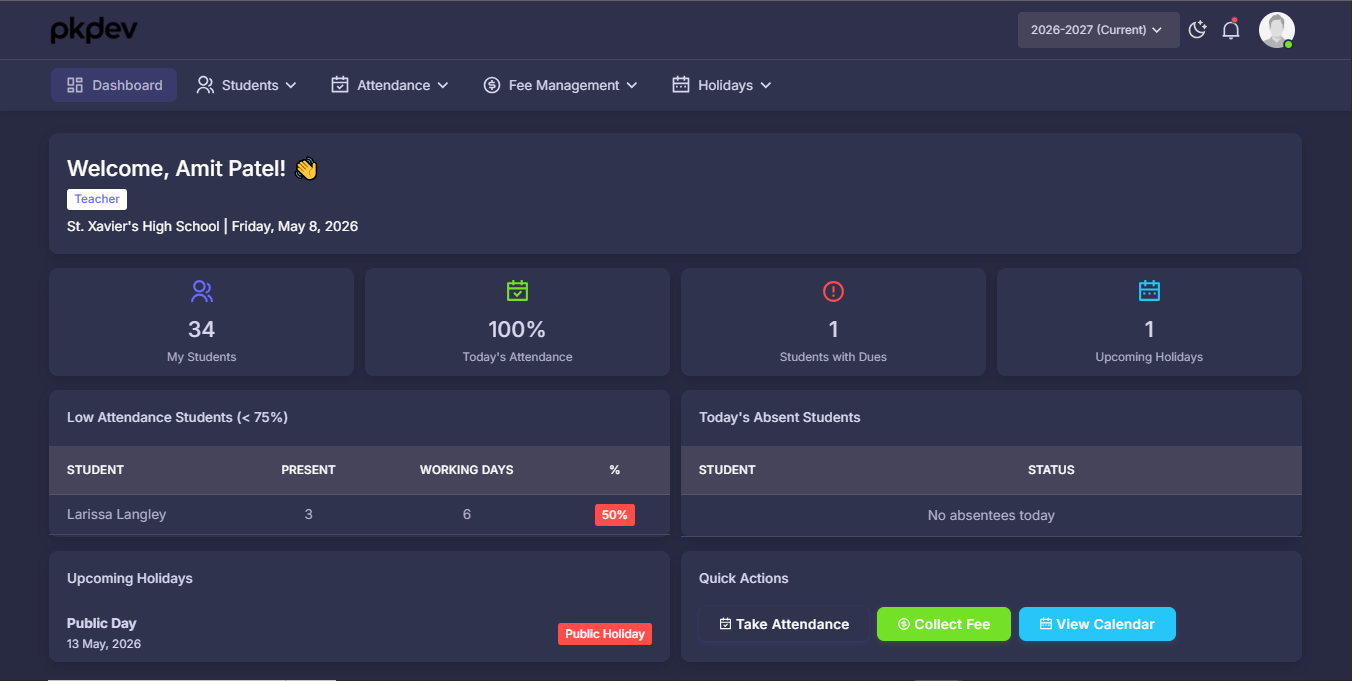Click the Collect Fee button icon
1352x681 pixels.
904,624
